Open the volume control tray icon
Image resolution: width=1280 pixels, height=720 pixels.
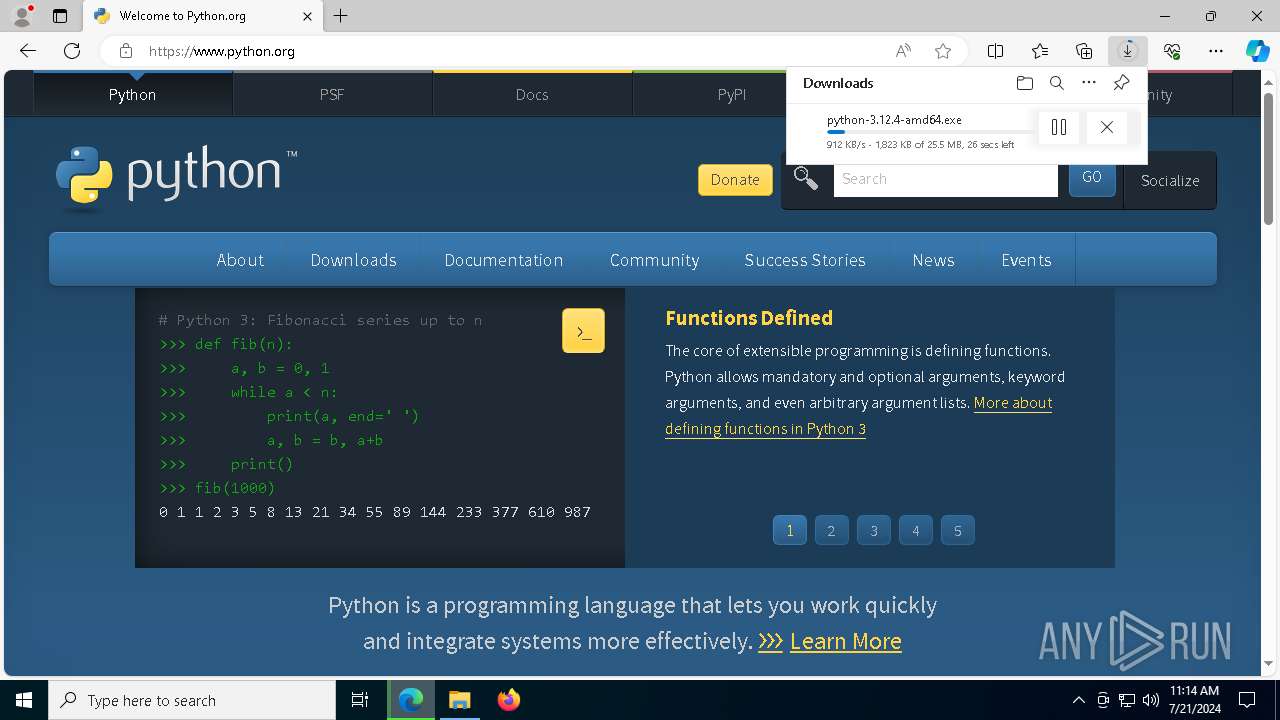(1150, 700)
